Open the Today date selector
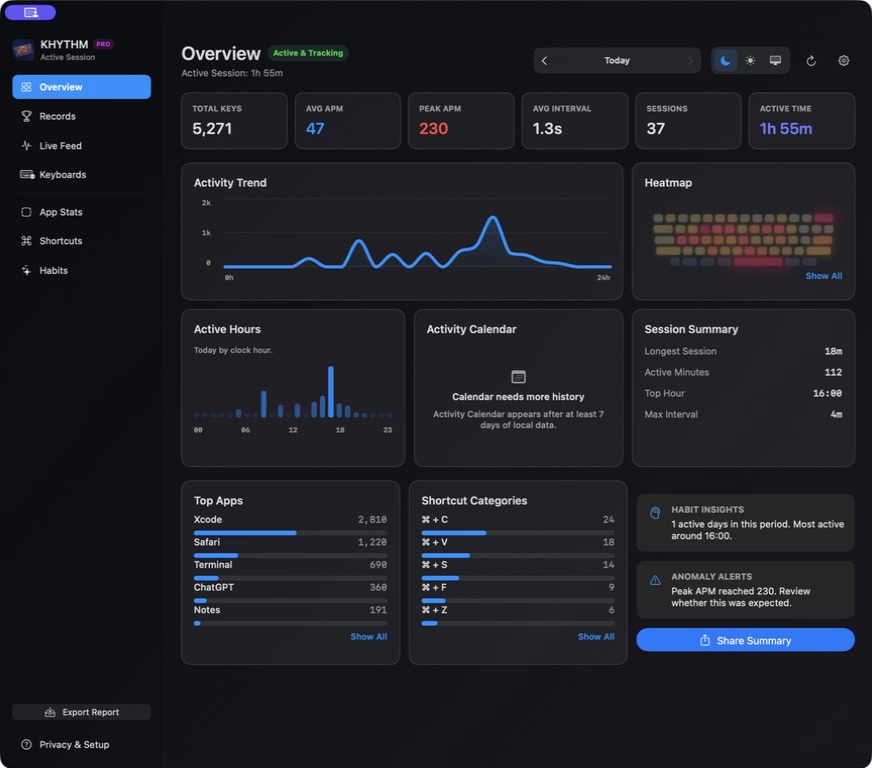This screenshot has height=768, width=872. (x=617, y=61)
